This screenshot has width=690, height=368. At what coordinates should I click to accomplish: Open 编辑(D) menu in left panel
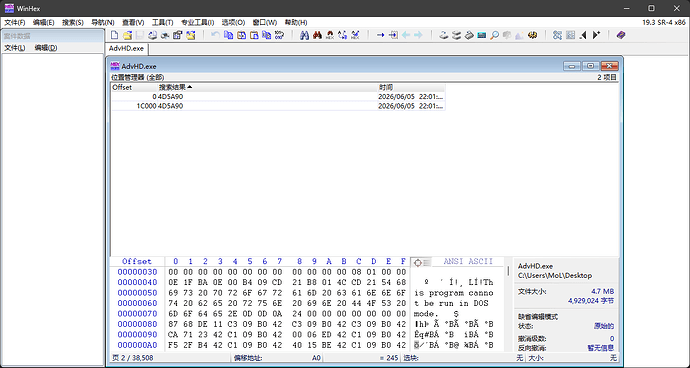click(x=46, y=48)
